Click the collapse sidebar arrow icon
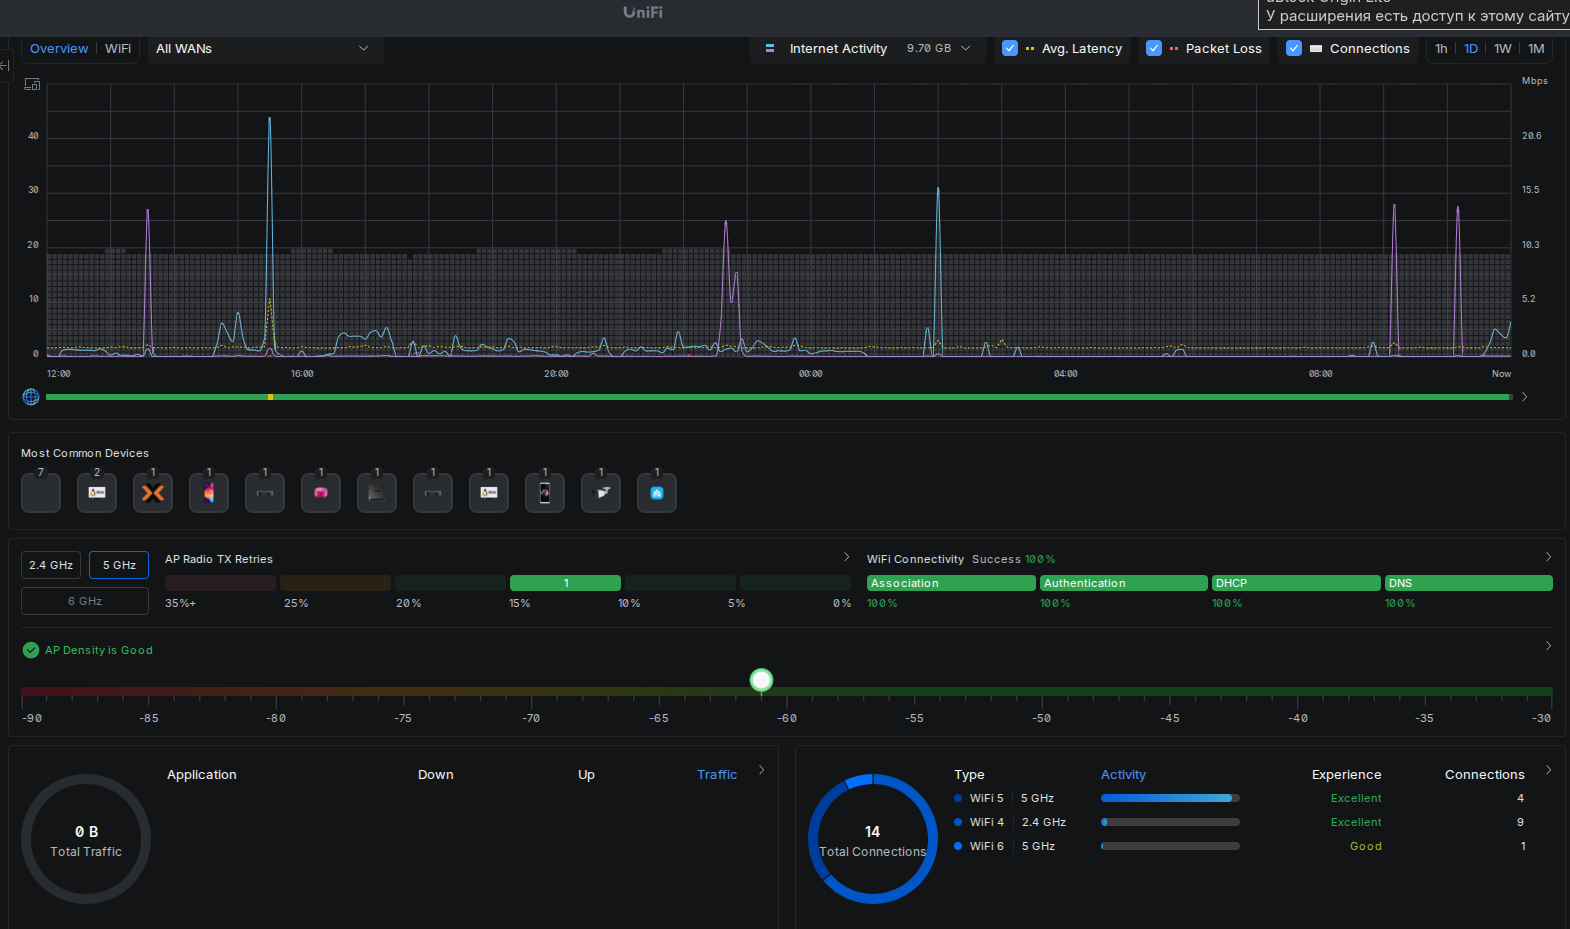 [x=5, y=66]
